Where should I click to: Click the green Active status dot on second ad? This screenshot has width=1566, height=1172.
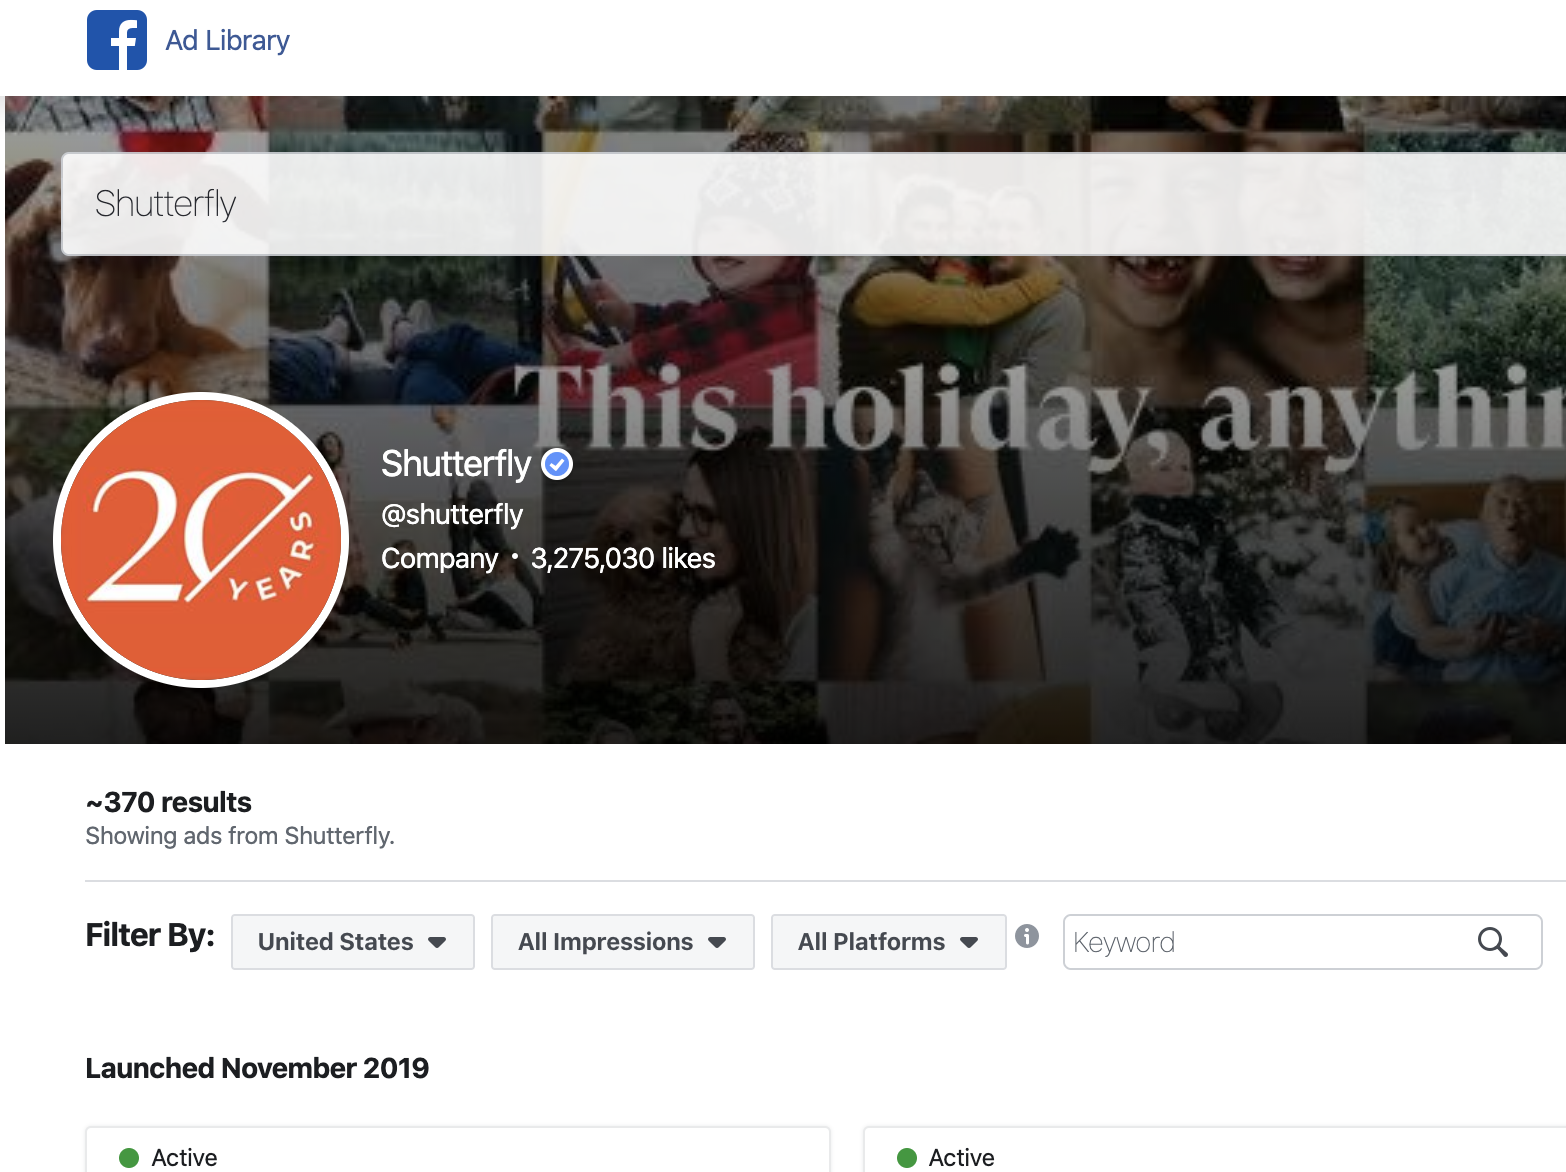(x=907, y=1158)
